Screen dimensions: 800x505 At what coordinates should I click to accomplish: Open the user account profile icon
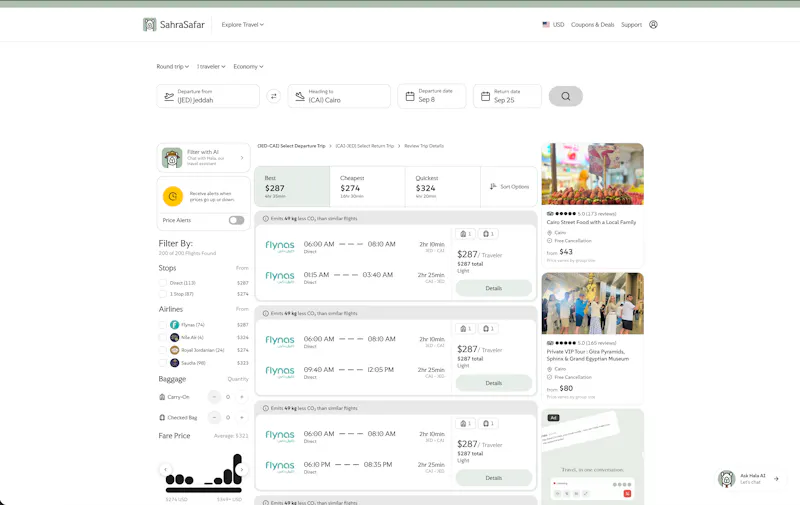(653, 24)
